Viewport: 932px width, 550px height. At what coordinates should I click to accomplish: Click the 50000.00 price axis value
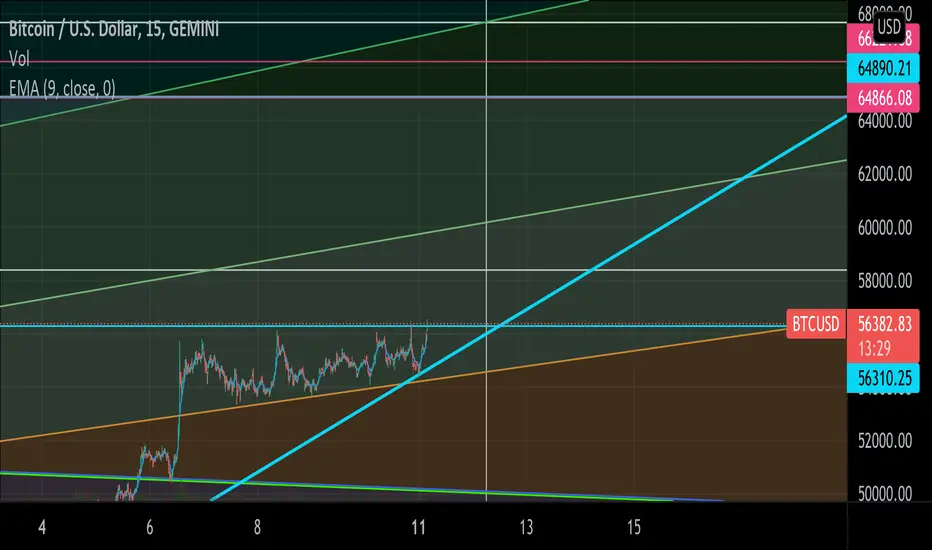(884, 494)
